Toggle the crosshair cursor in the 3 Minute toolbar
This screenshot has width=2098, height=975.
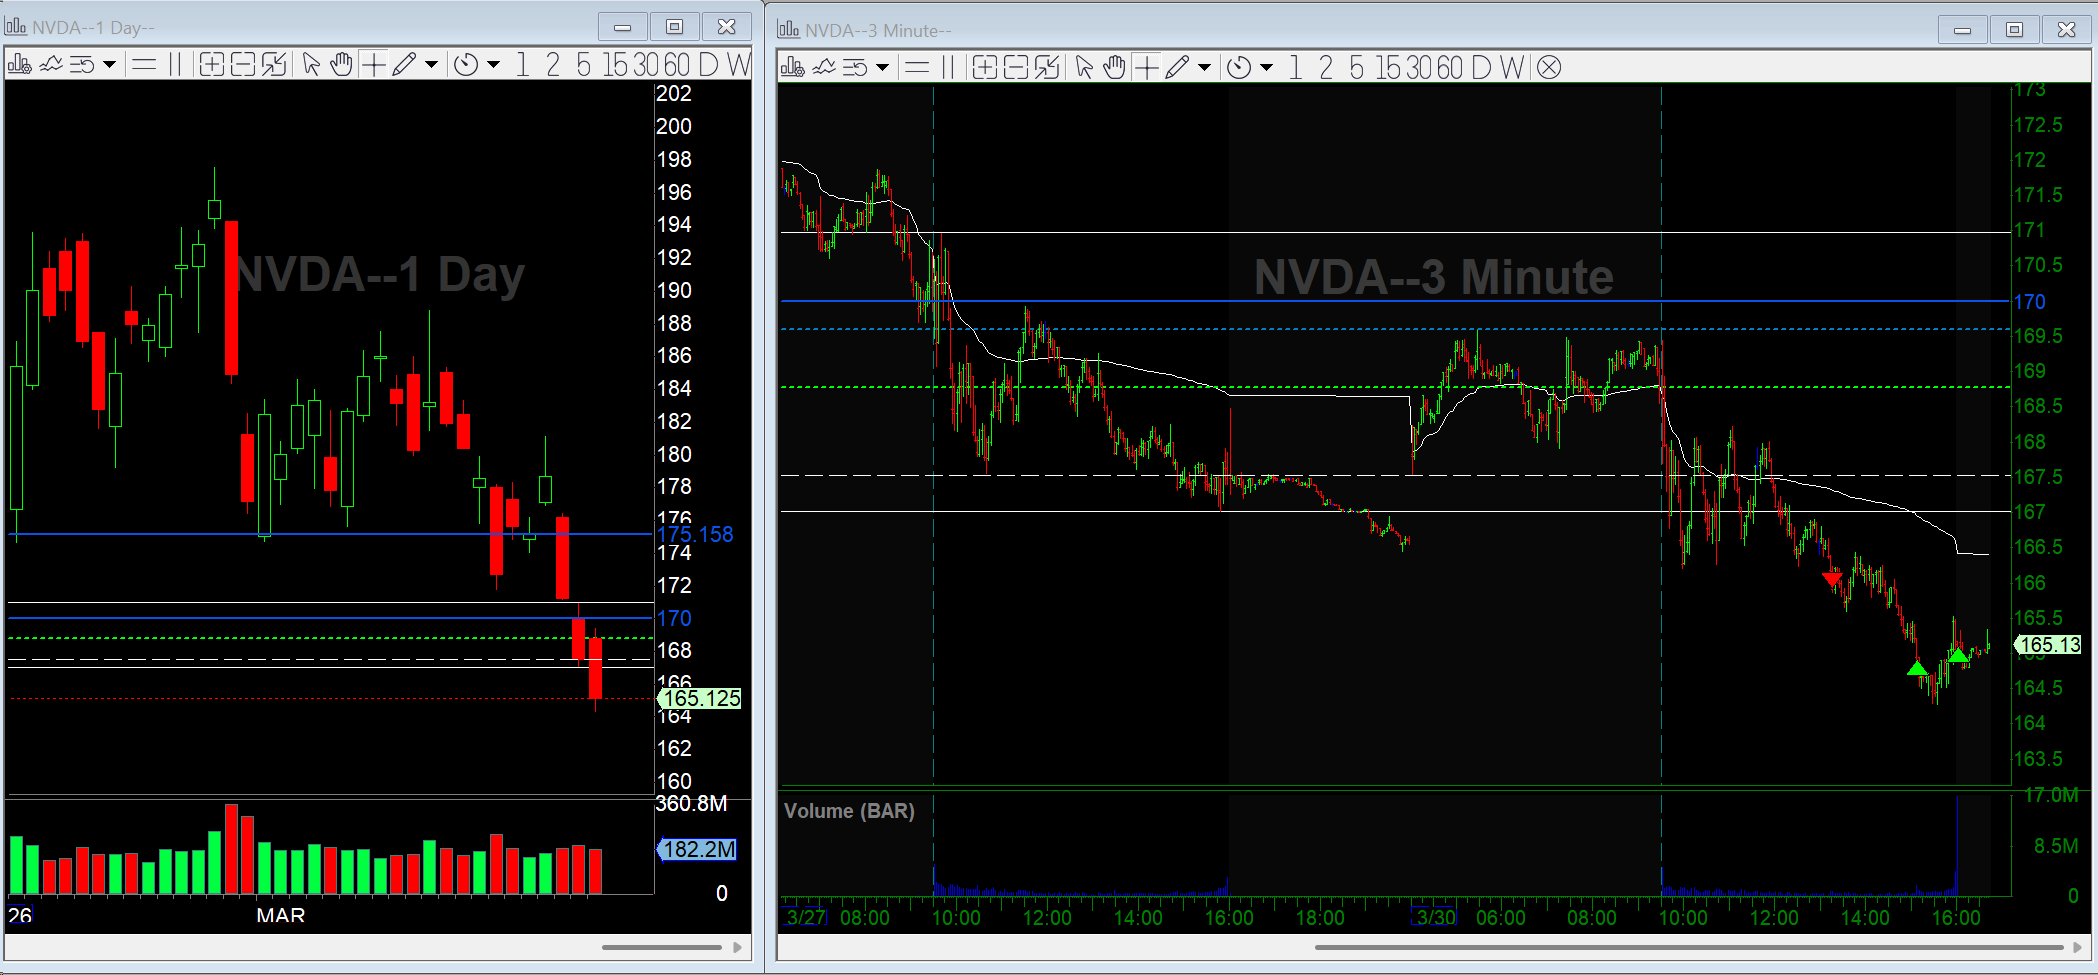click(x=1146, y=67)
